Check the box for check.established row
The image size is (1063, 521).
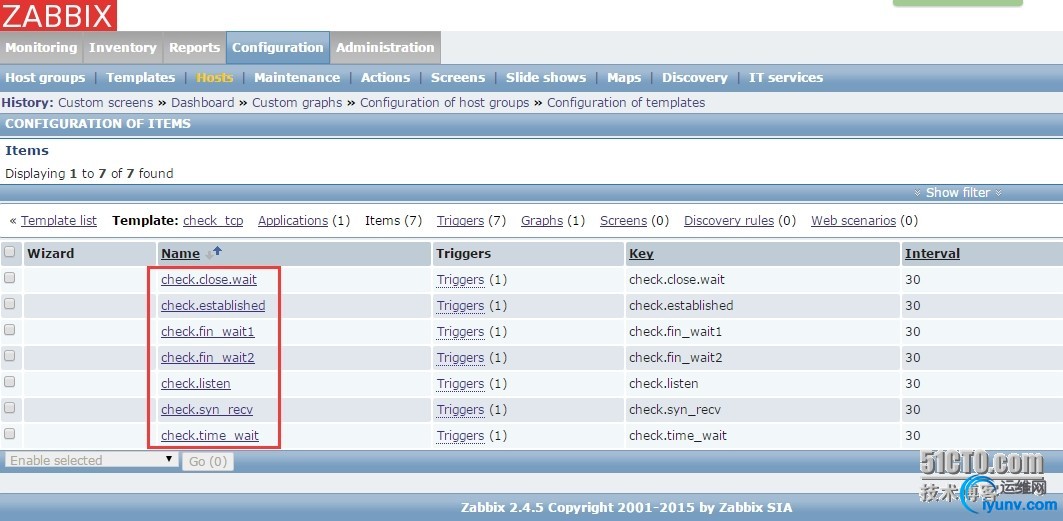[9, 304]
